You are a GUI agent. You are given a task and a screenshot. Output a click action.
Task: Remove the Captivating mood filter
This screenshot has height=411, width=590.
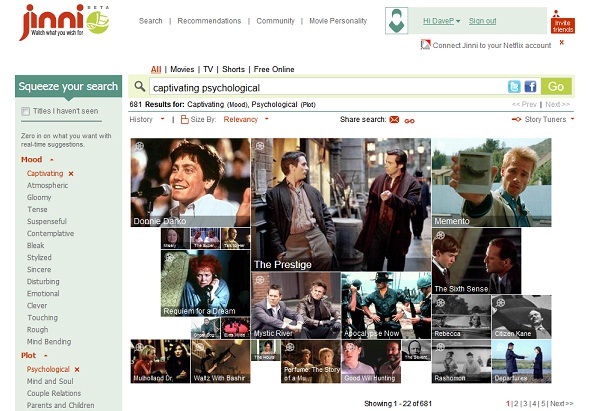tap(71, 174)
